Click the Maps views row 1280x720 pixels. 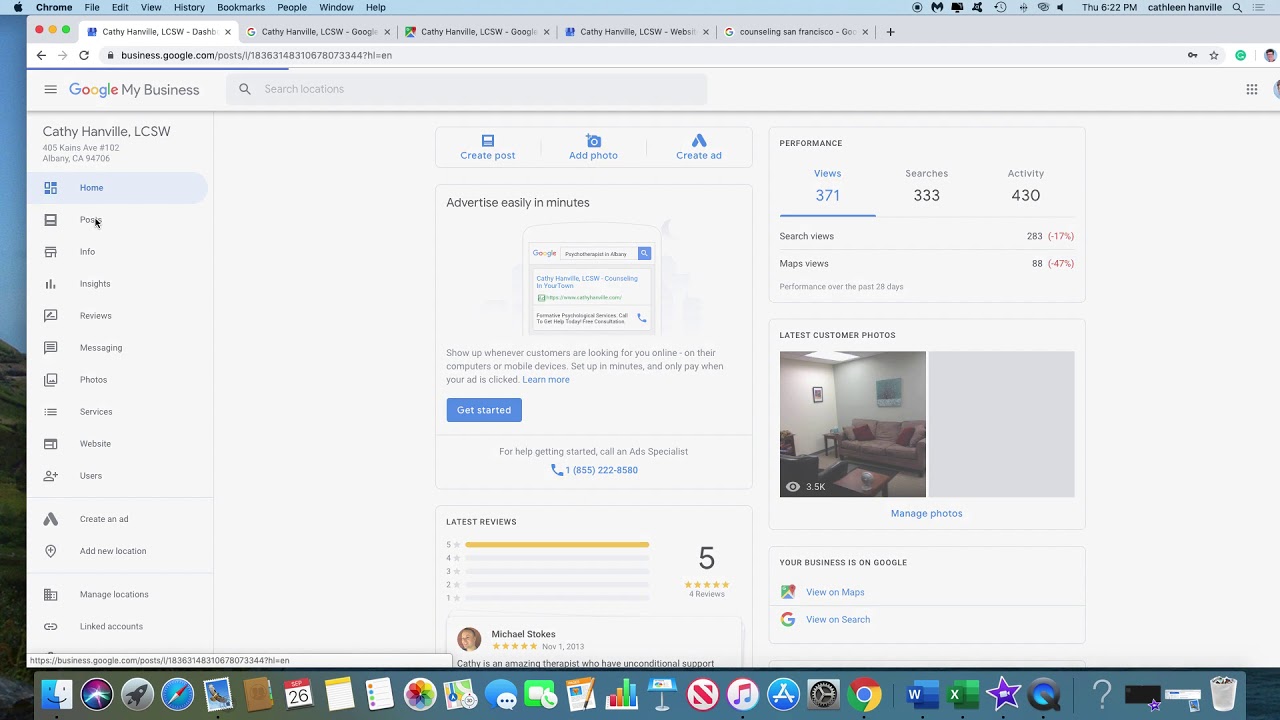927,264
